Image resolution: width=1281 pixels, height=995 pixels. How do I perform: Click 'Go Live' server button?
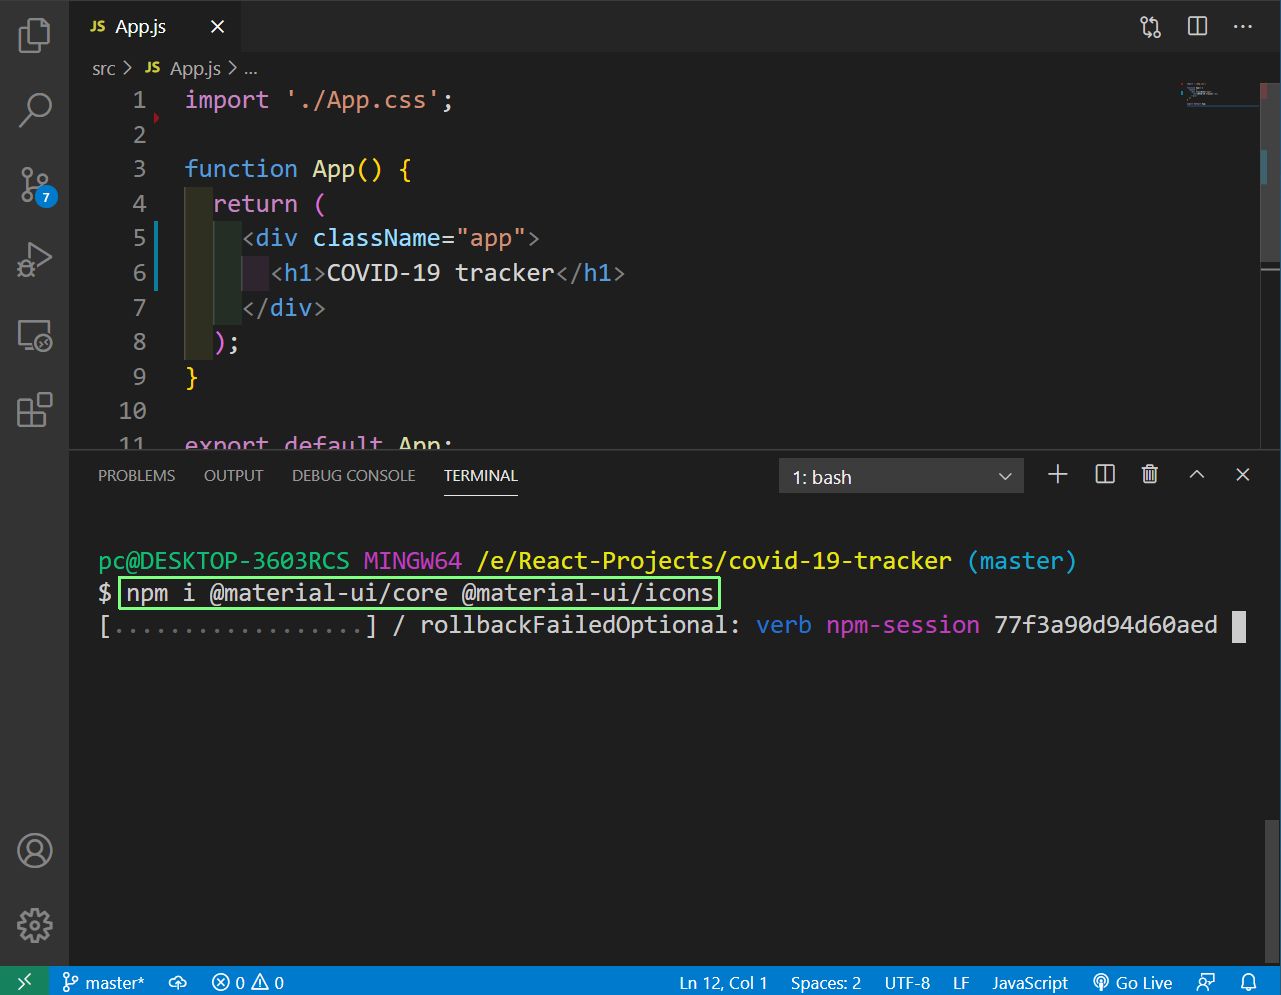(1132, 982)
